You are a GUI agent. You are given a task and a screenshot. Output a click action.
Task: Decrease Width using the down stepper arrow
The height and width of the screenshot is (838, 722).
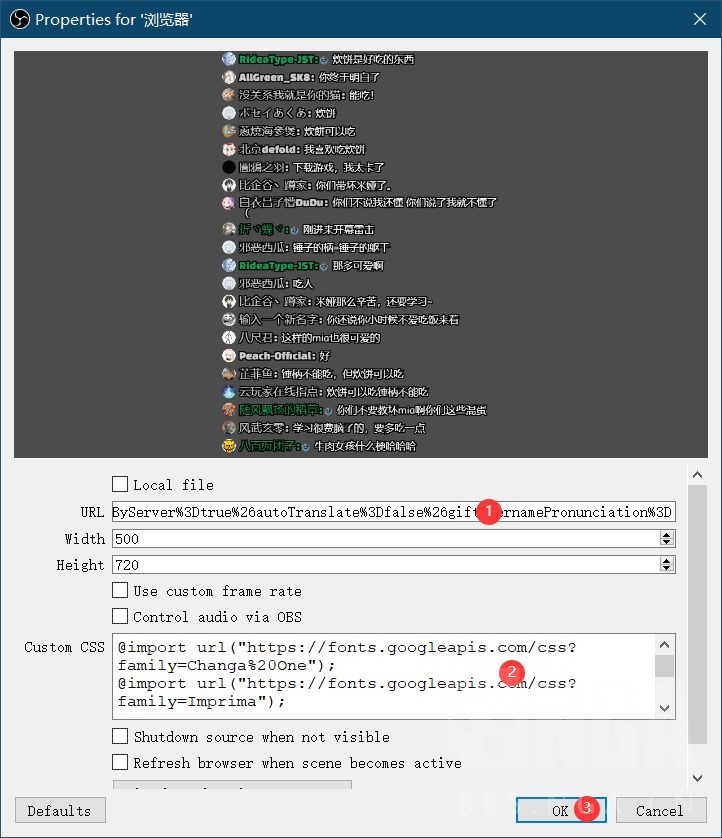(x=666, y=542)
